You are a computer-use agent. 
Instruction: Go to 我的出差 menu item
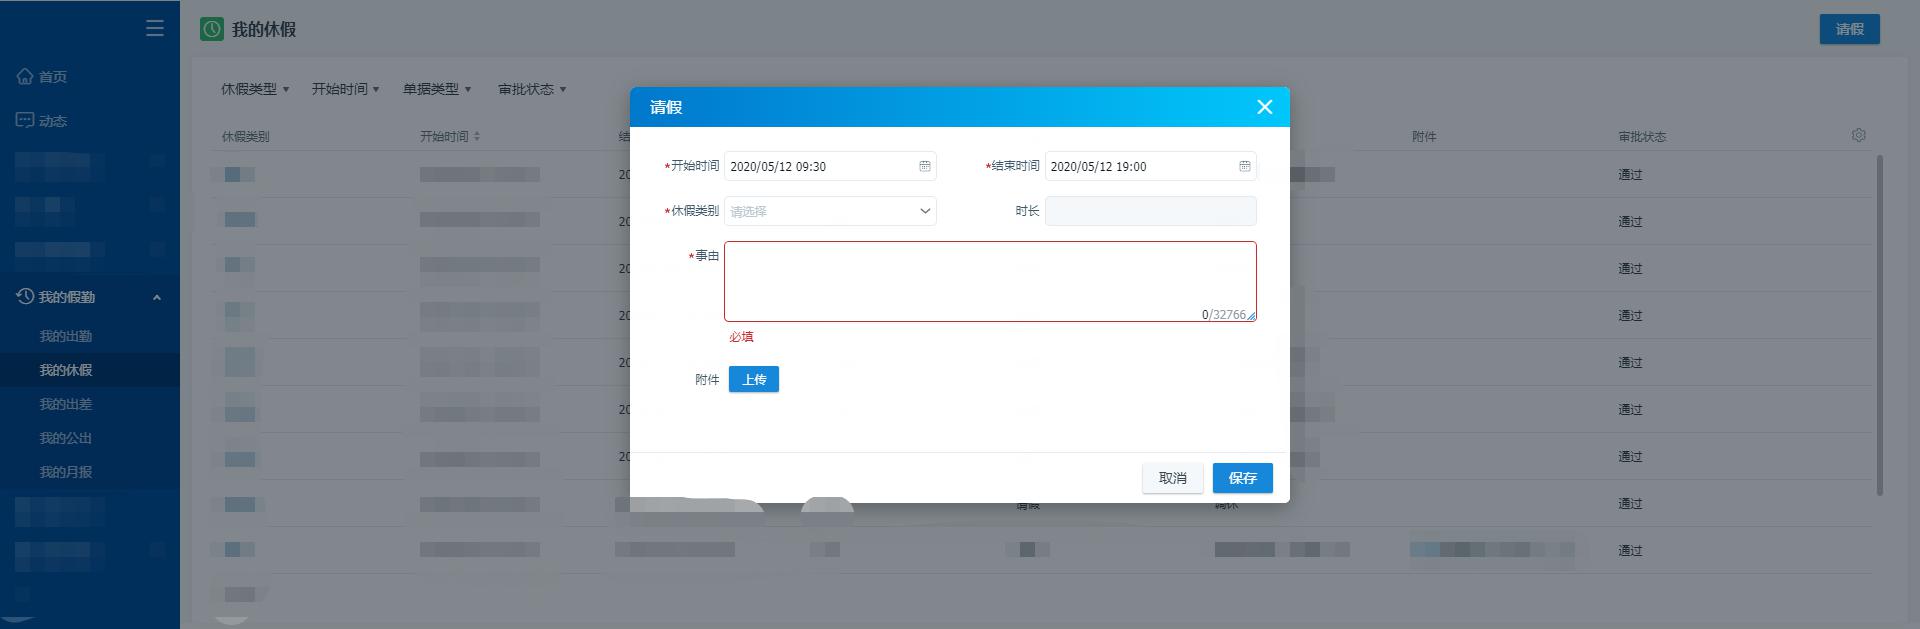click(66, 404)
